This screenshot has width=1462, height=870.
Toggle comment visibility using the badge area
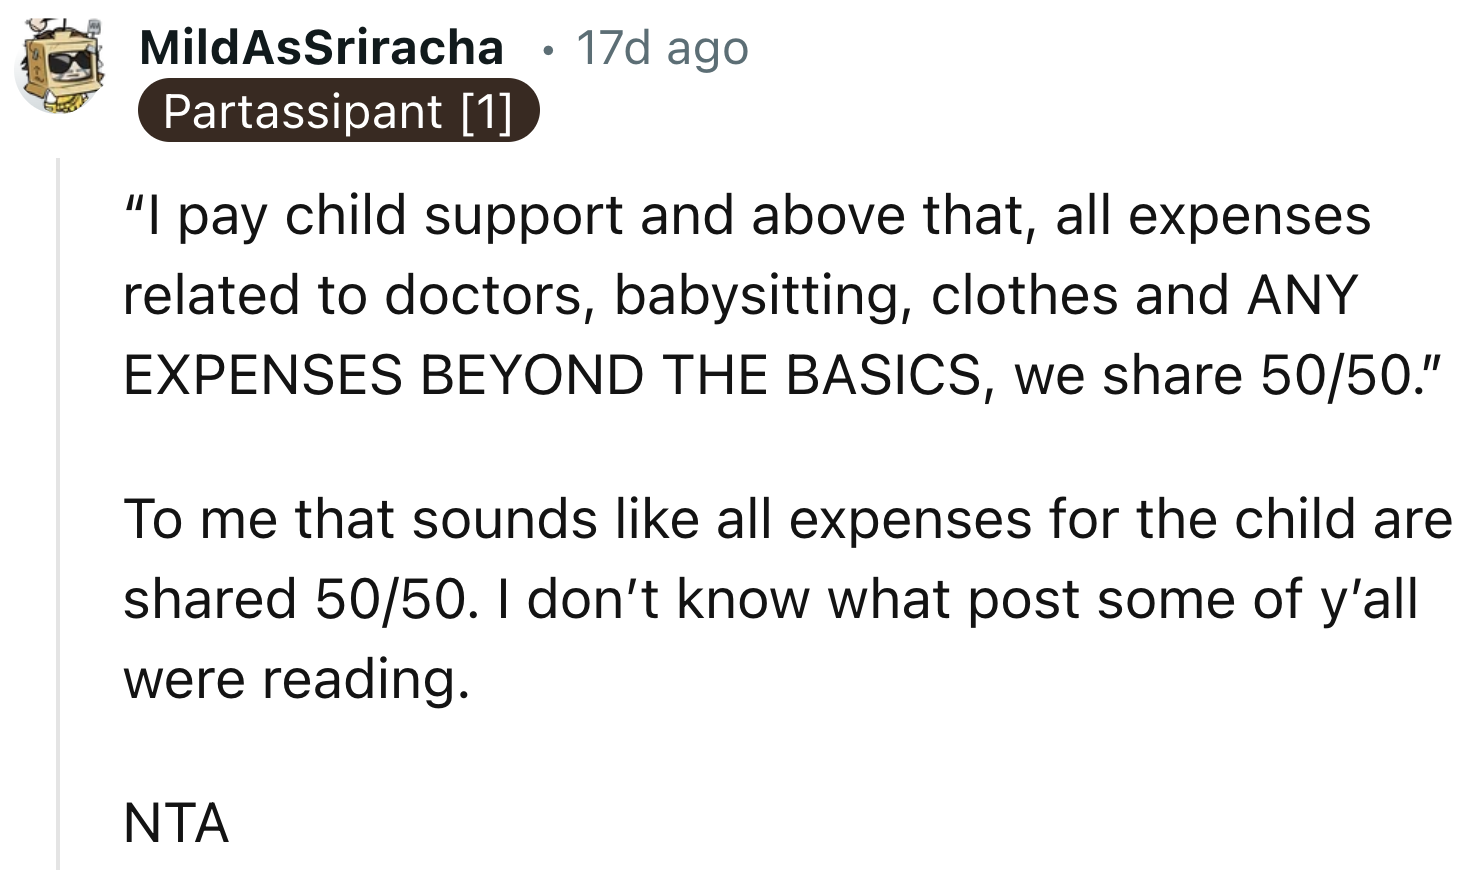340,112
